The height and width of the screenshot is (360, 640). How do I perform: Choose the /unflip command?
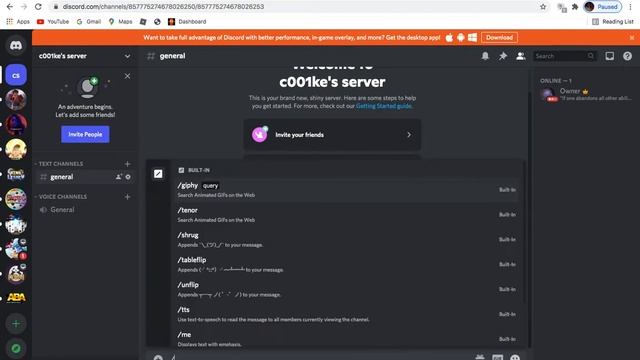347,289
